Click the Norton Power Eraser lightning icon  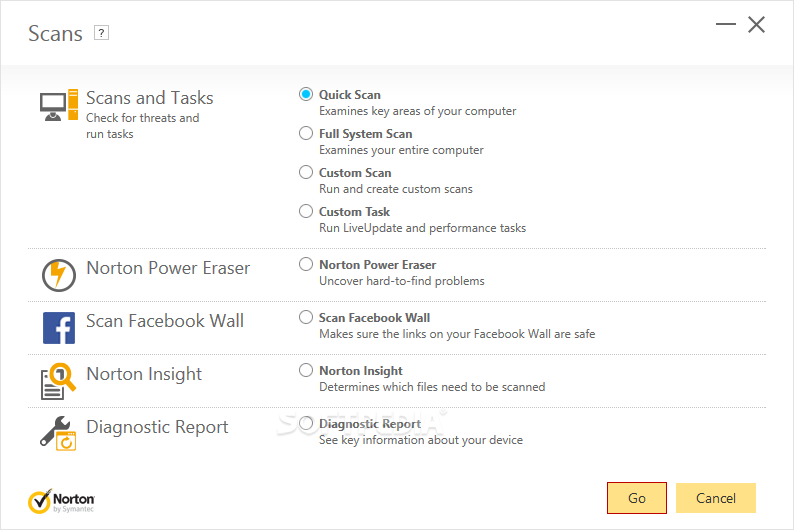tap(59, 275)
